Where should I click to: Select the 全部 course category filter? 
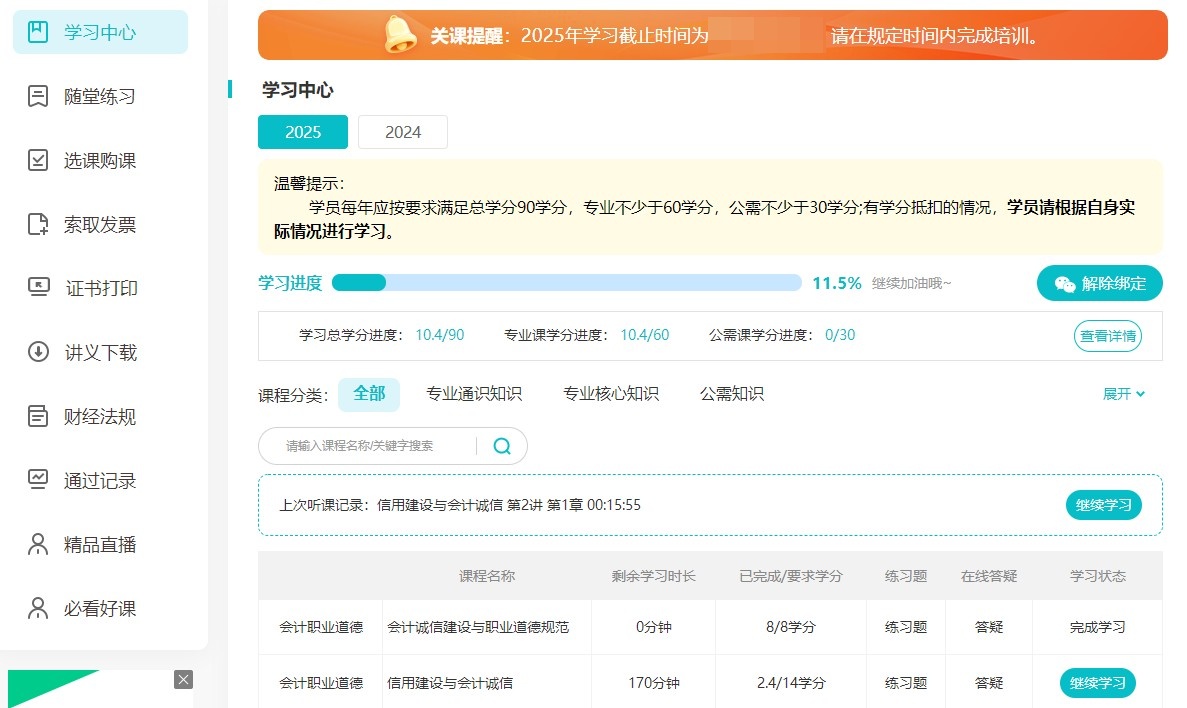pyautogui.click(x=369, y=394)
